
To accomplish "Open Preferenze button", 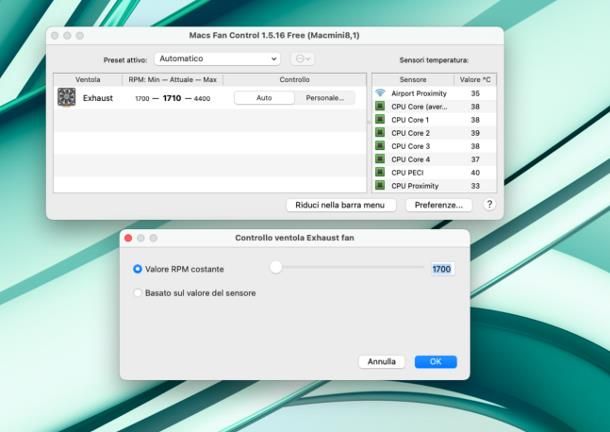I will click(x=439, y=205).
